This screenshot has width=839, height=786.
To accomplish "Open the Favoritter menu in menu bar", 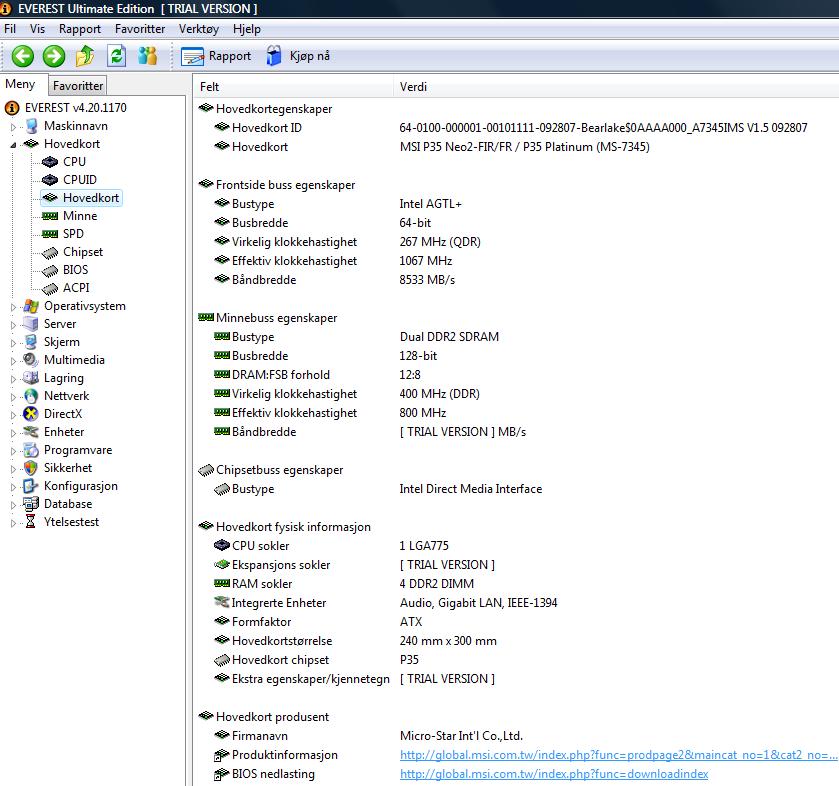I will [x=140, y=29].
